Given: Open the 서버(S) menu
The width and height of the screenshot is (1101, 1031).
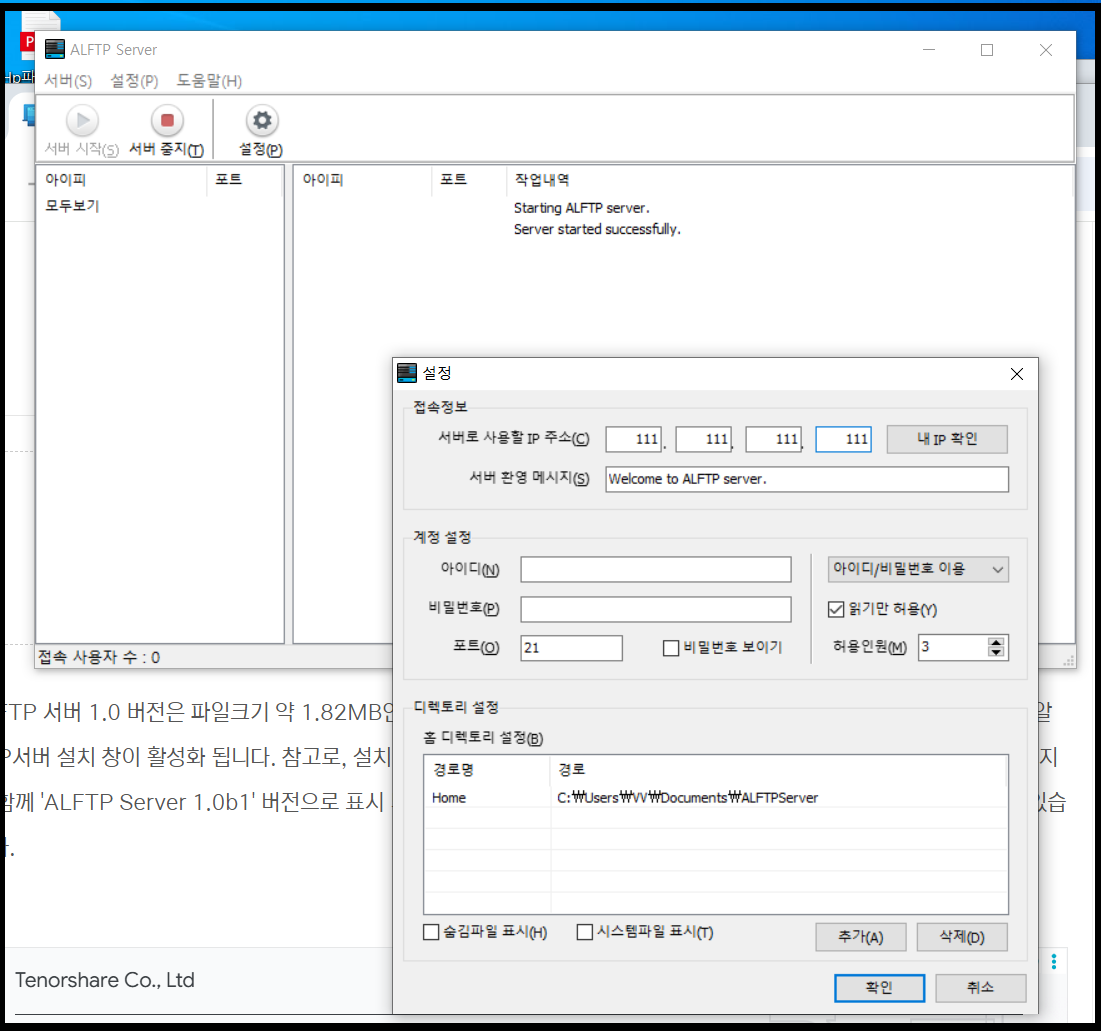Looking at the screenshot, I should click(x=68, y=81).
